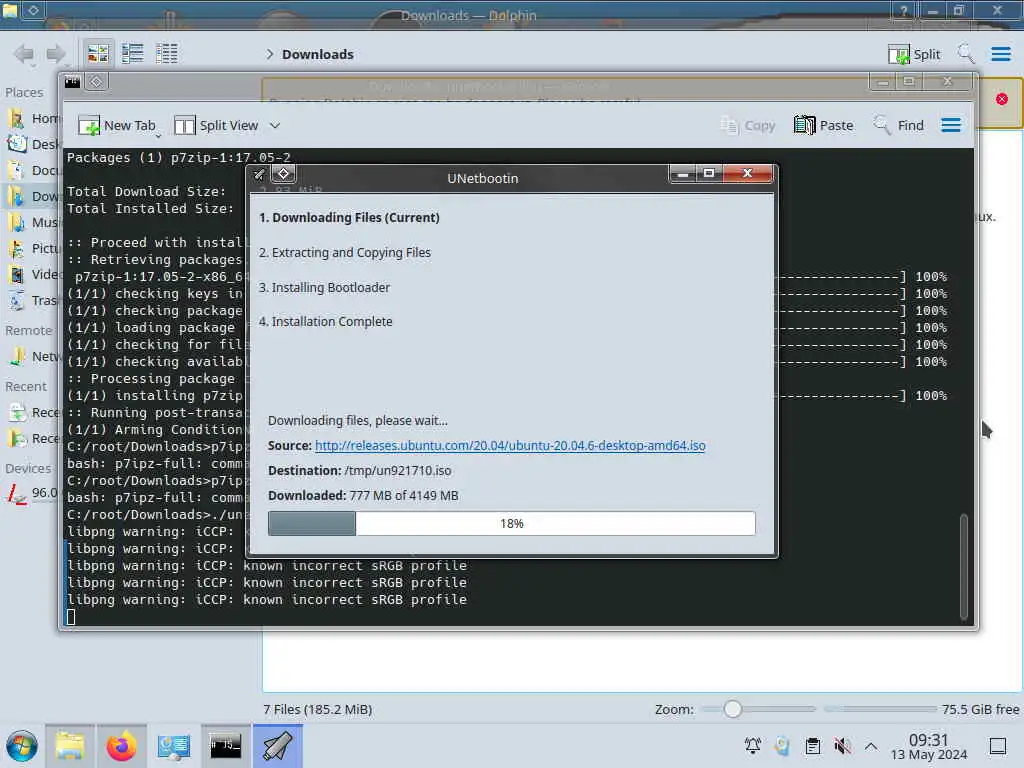Expand hidden system tray icons
Viewport: 1024px width, 768px height.
(871, 746)
